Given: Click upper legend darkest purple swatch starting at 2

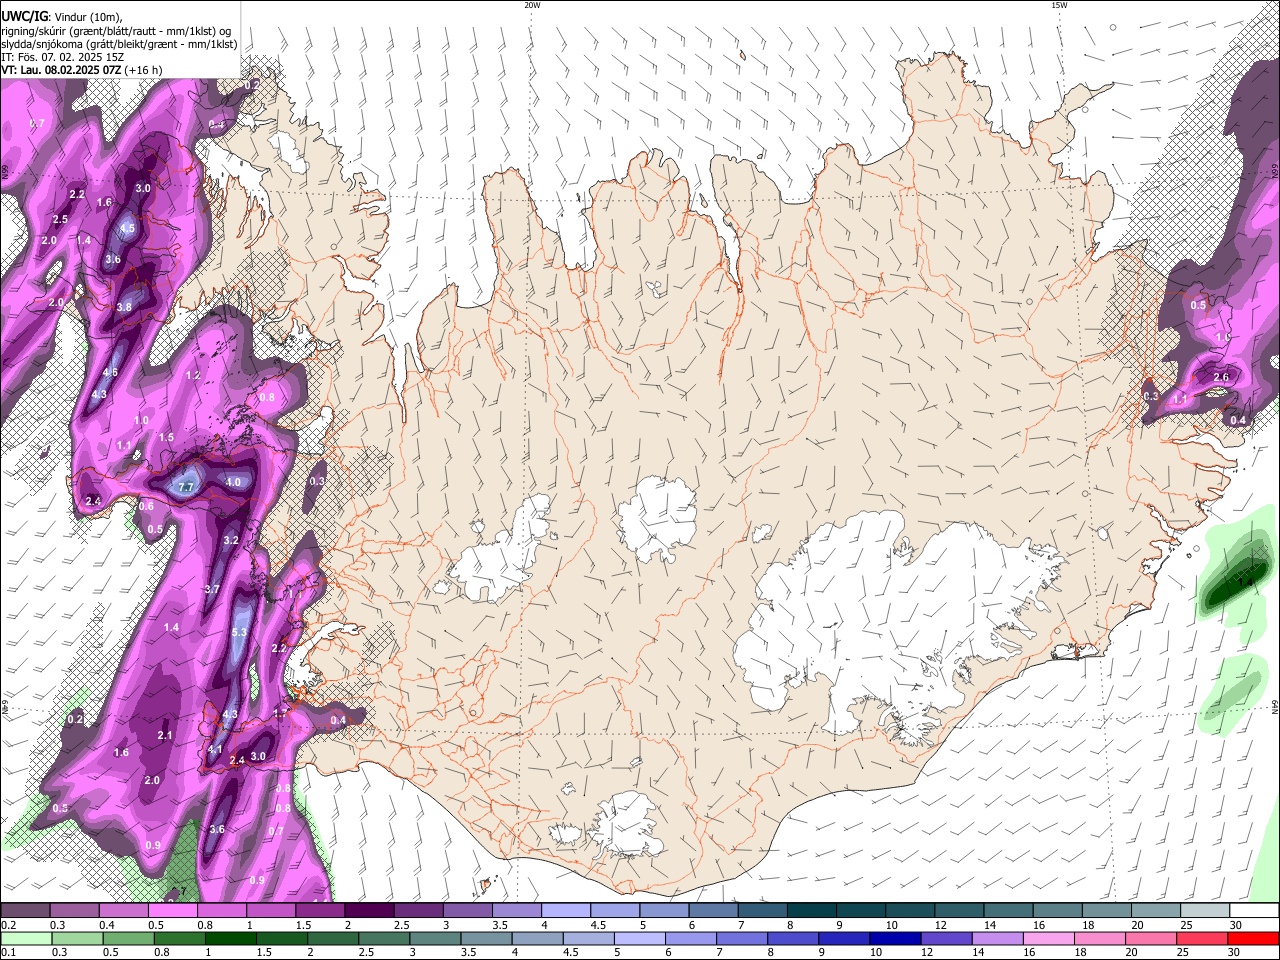Looking at the screenshot, I should pos(369,911).
